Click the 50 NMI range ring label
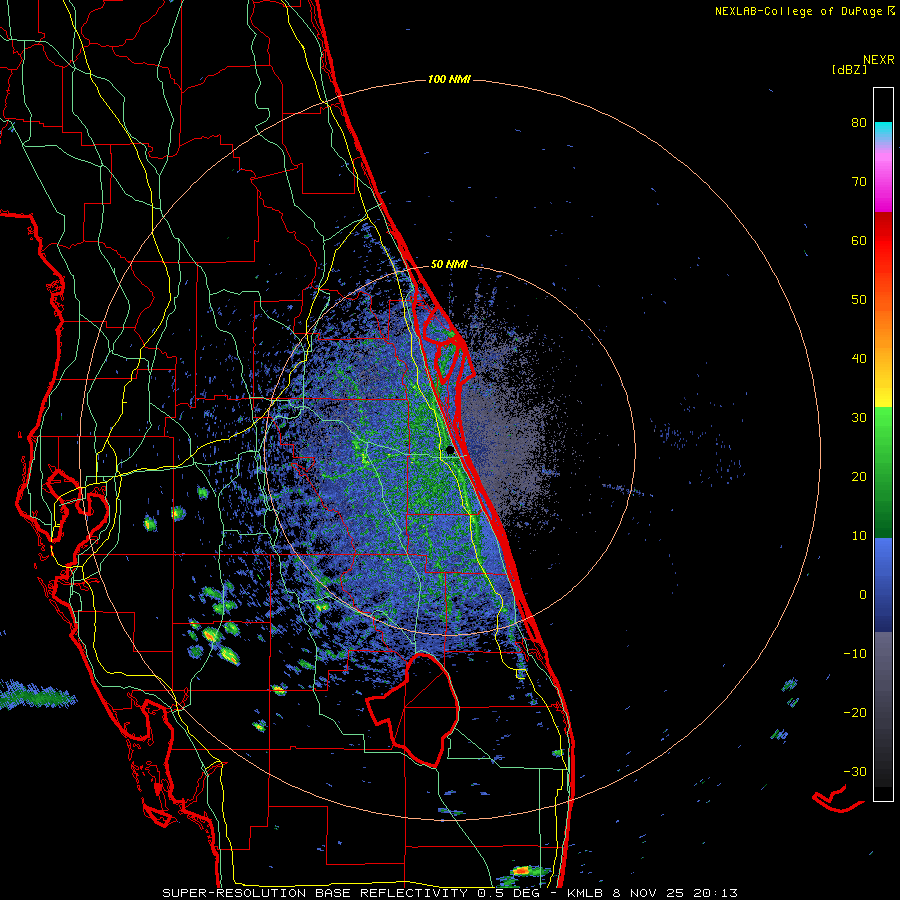This screenshot has height=900, width=900. pos(449,265)
